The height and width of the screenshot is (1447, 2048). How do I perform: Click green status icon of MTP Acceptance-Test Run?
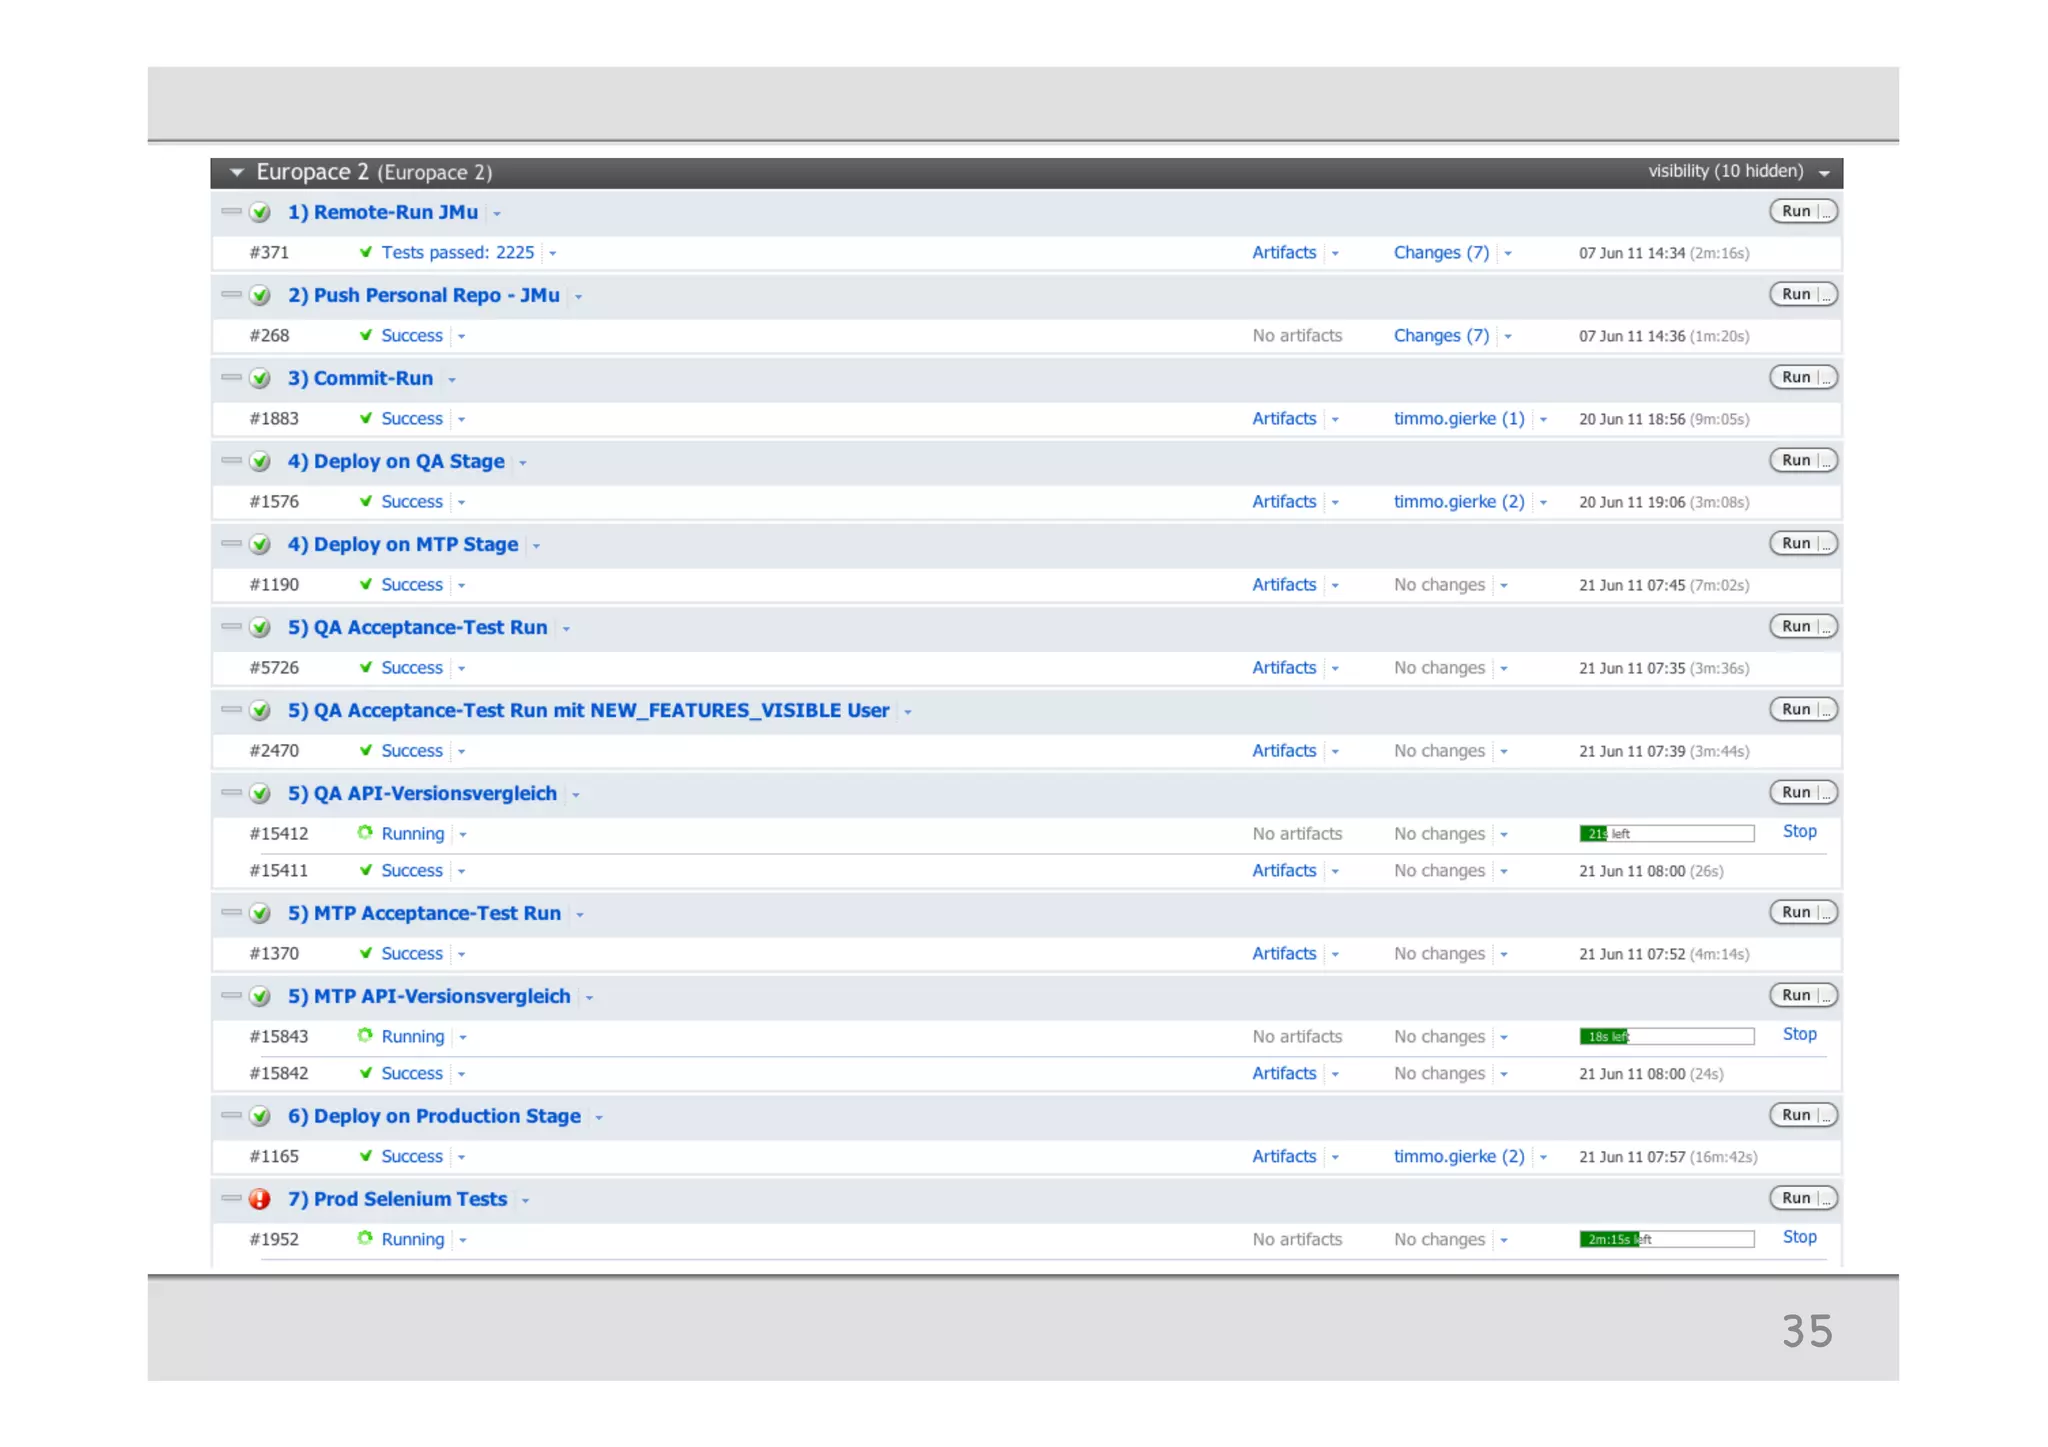[260, 913]
